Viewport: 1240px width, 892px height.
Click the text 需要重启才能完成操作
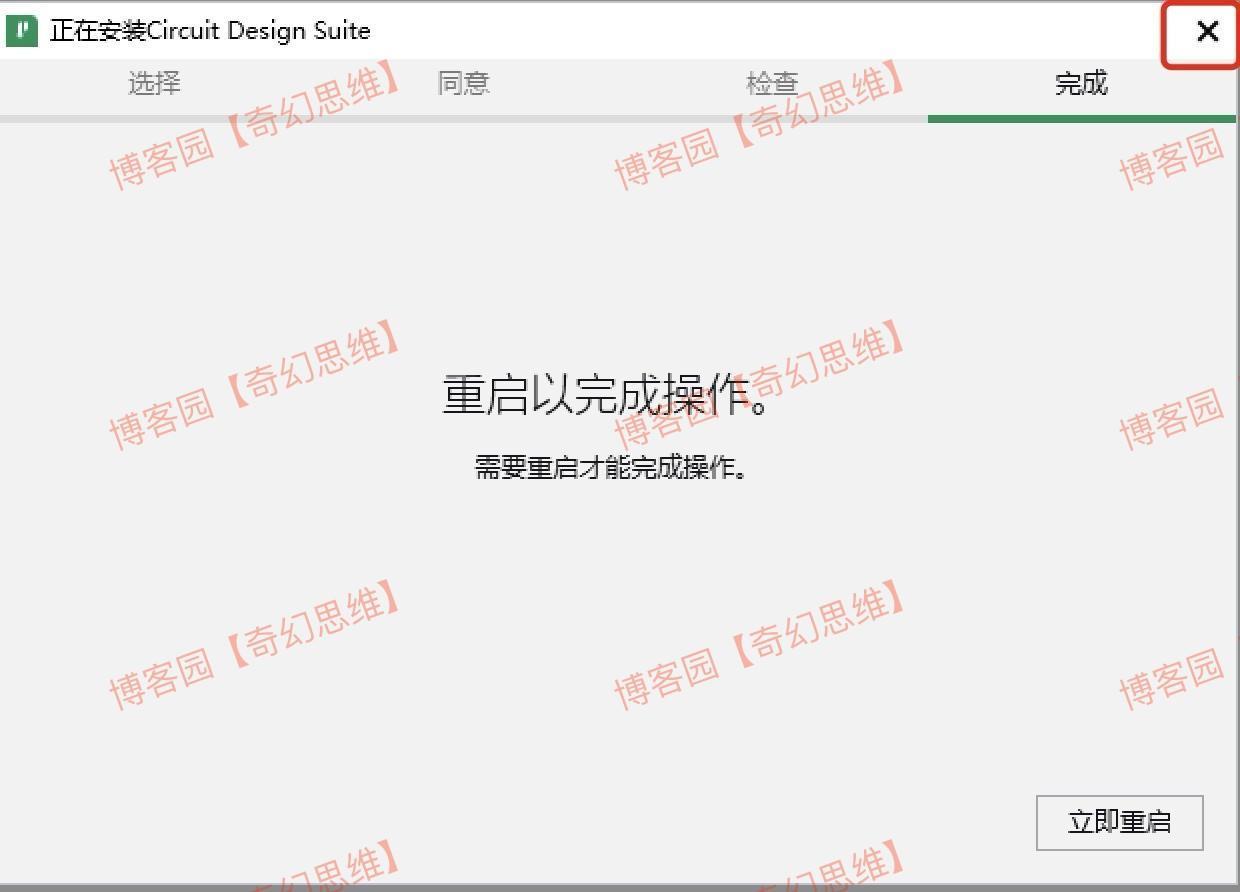(x=610, y=467)
